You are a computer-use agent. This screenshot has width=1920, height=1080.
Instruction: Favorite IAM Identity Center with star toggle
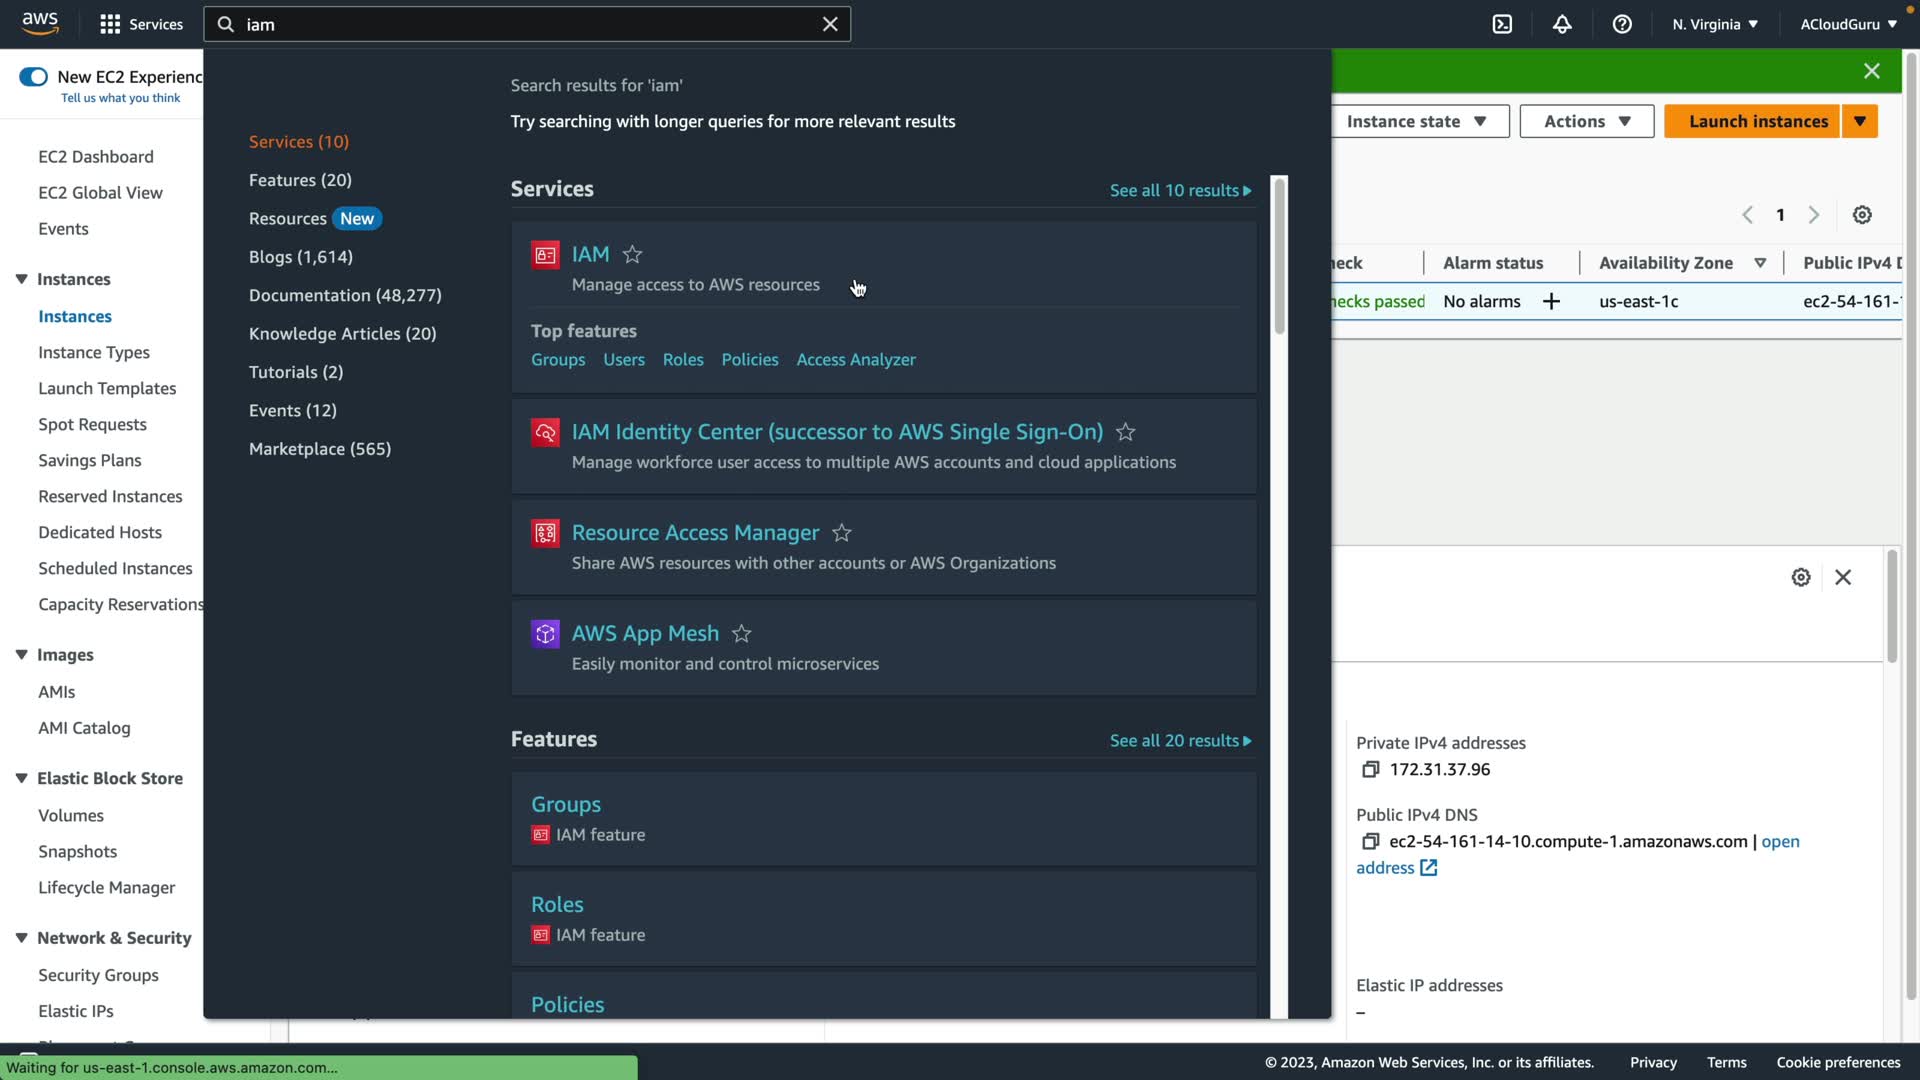(x=1125, y=432)
